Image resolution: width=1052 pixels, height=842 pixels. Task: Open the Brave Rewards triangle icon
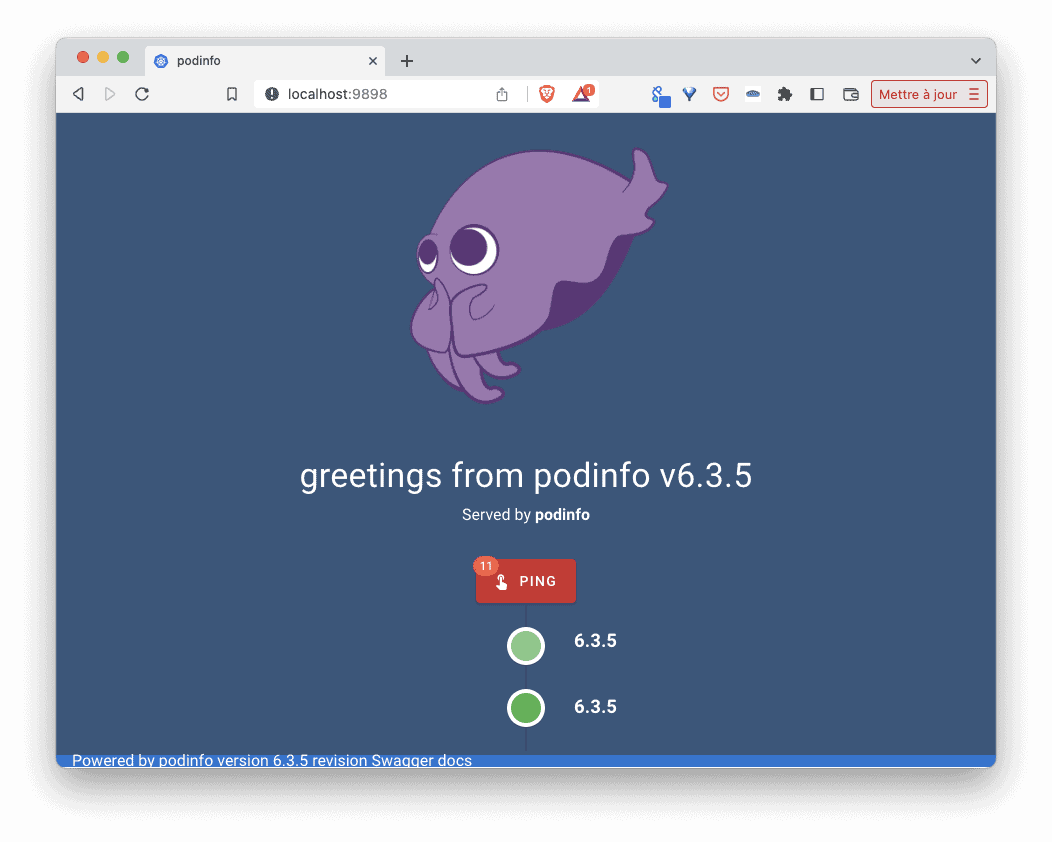(x=582, y=94)
